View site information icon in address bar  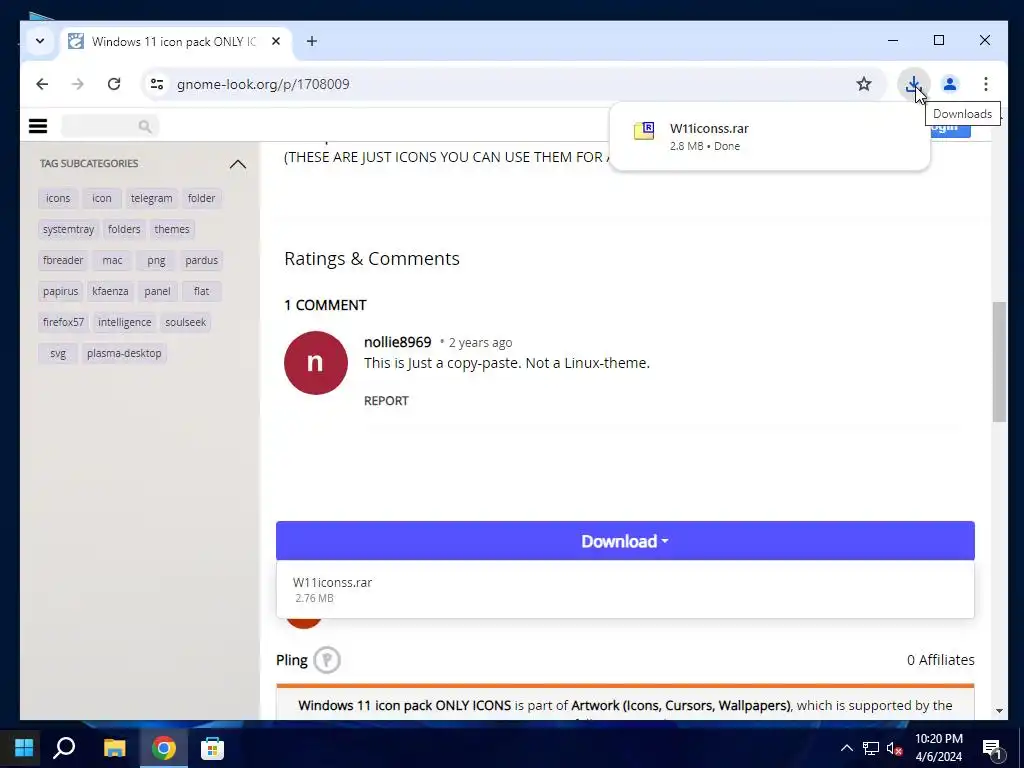click(157, 84)
